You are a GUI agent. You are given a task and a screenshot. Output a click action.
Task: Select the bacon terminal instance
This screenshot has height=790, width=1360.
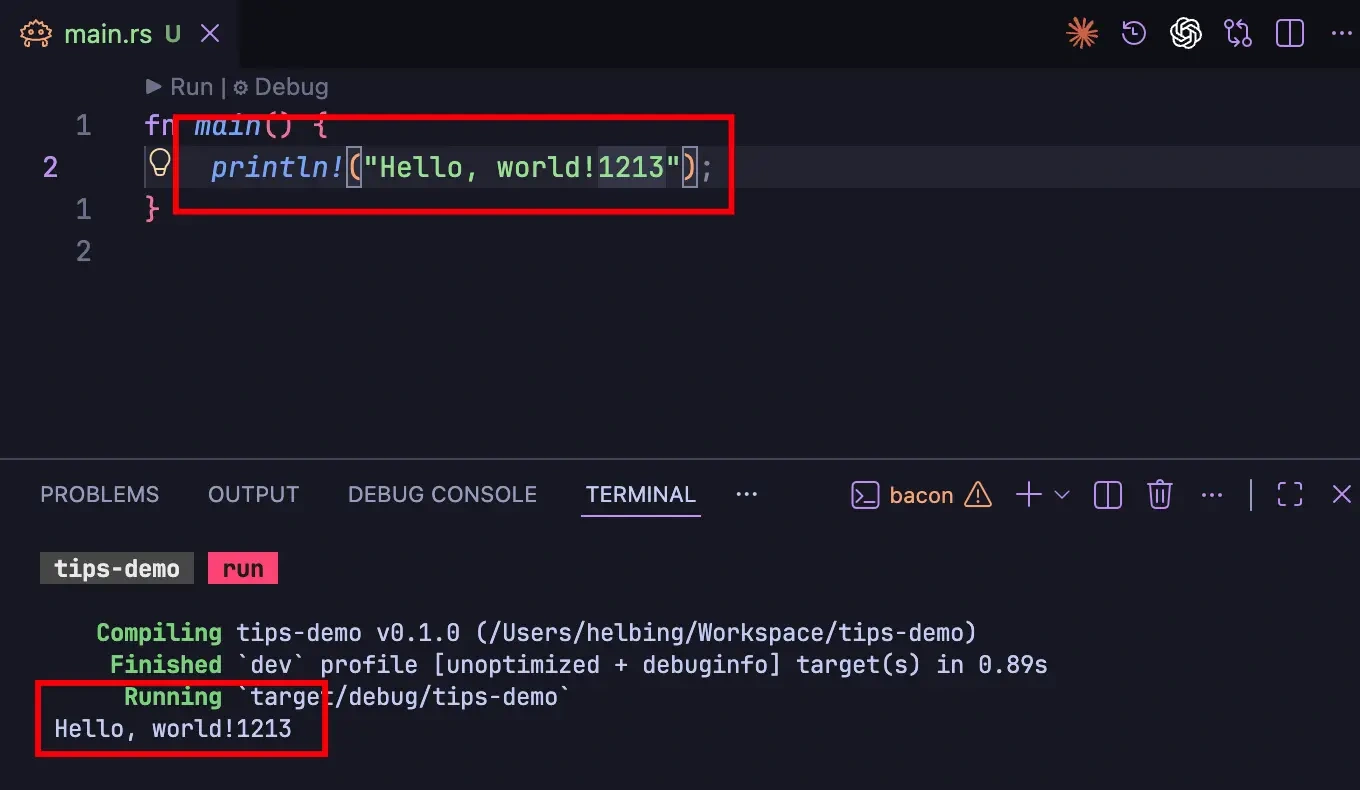coord(921,495)
